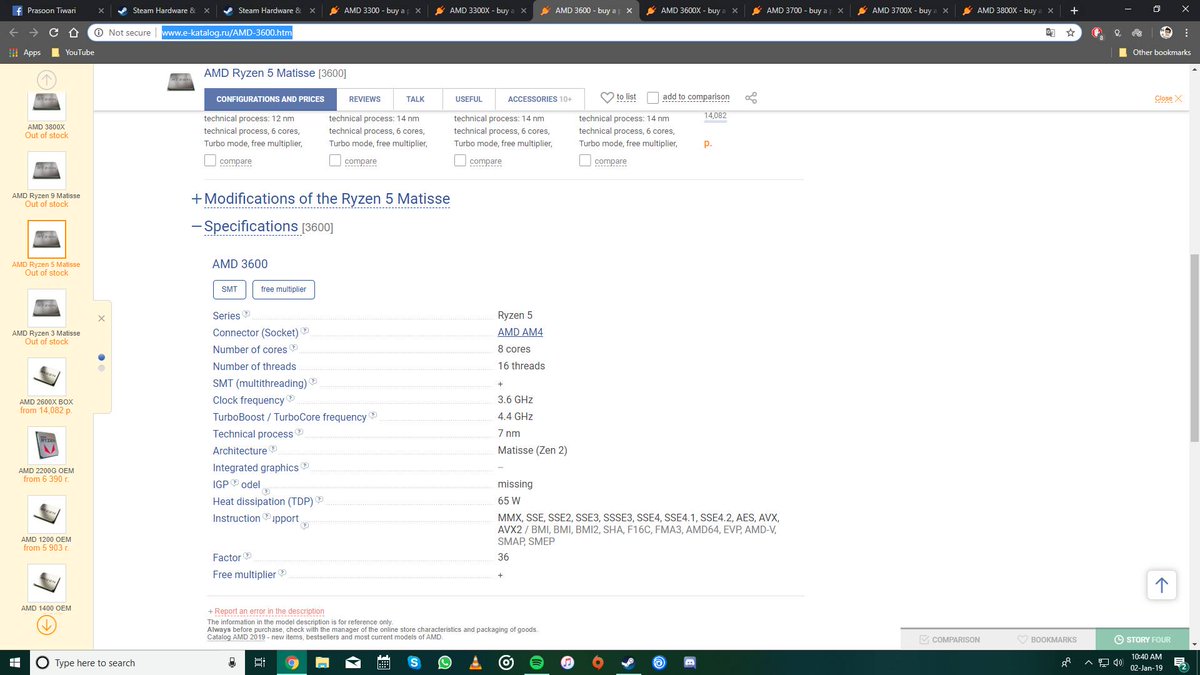The width and height of the screenshot is (1200, 675).
Task: Click the help icon next to Factor
Action: click(248, 556)
